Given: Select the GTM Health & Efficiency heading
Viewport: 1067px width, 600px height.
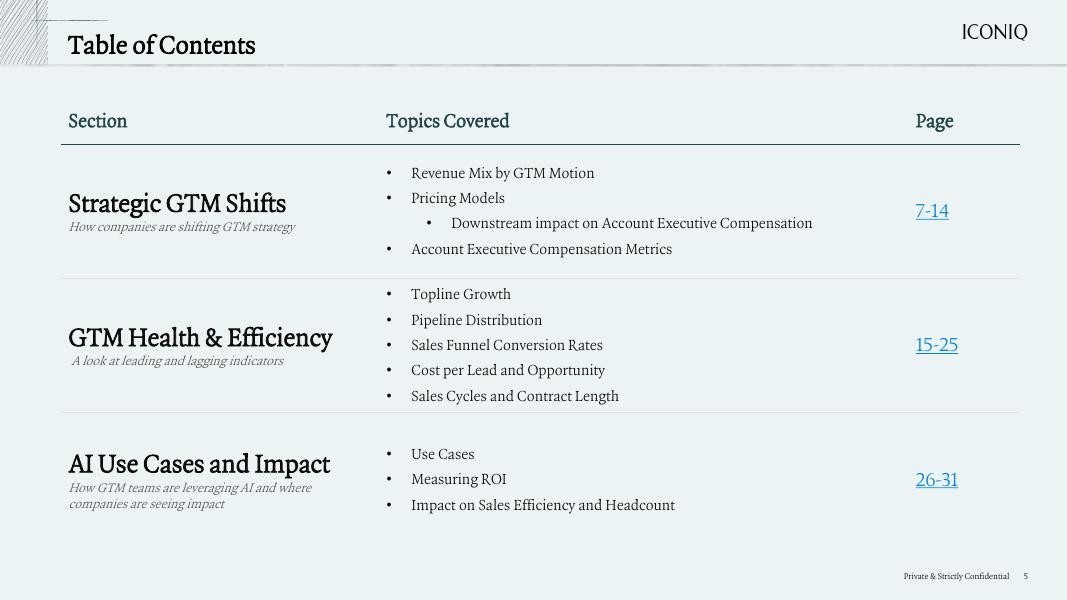Looking at the screenshot, I should click(200, 338).
